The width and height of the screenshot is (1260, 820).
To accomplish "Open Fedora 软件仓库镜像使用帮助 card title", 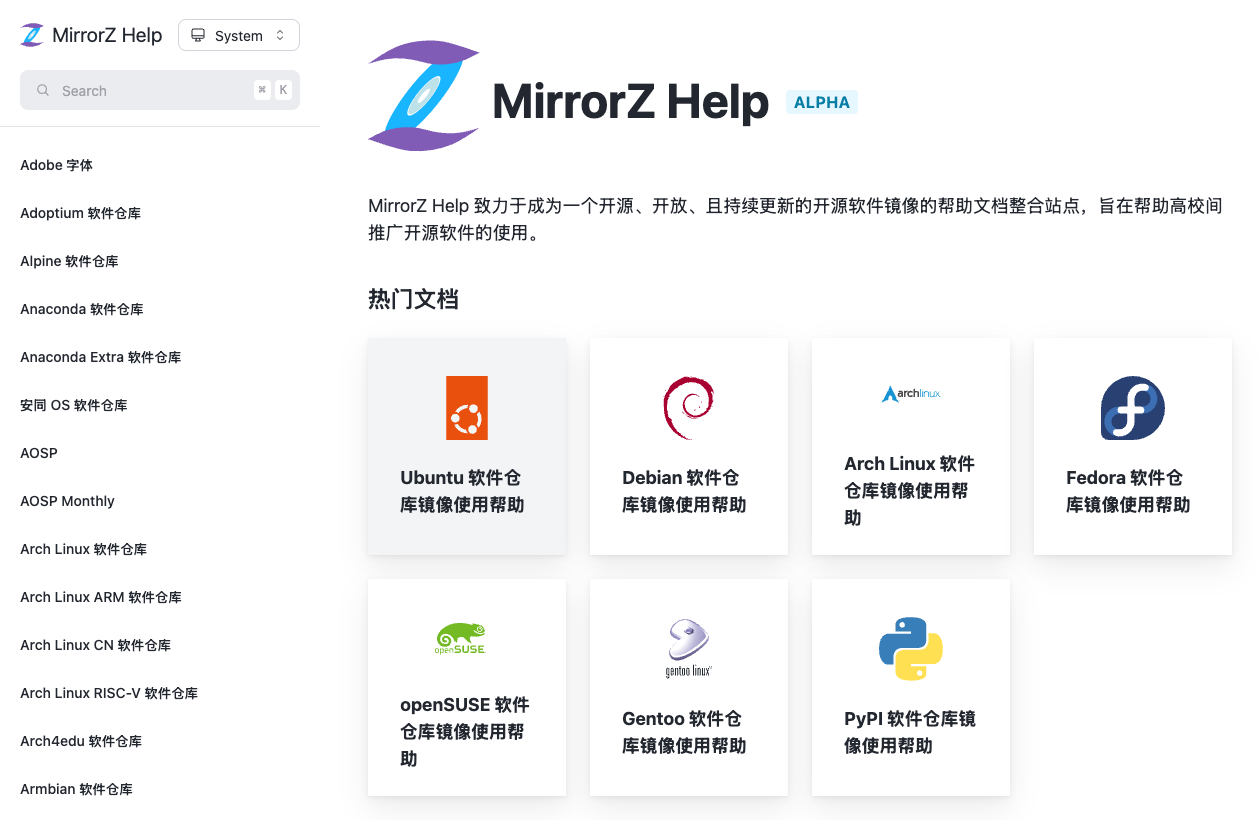I will [x=1128, y=491].
